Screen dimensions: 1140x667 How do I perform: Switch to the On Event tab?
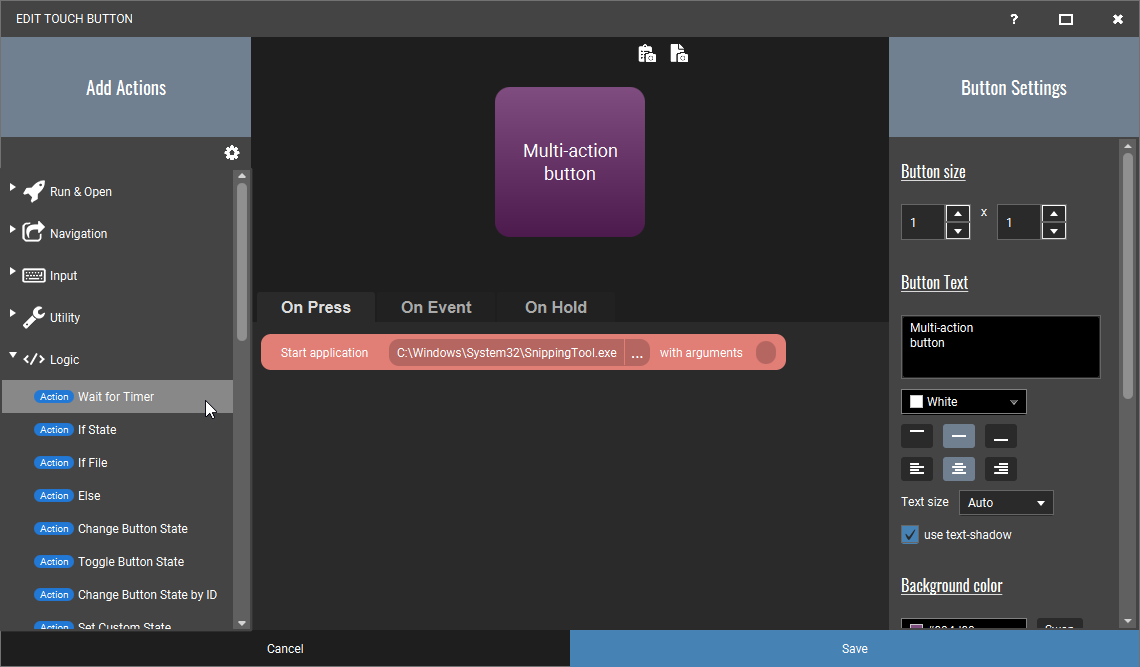tap(436, 307)
